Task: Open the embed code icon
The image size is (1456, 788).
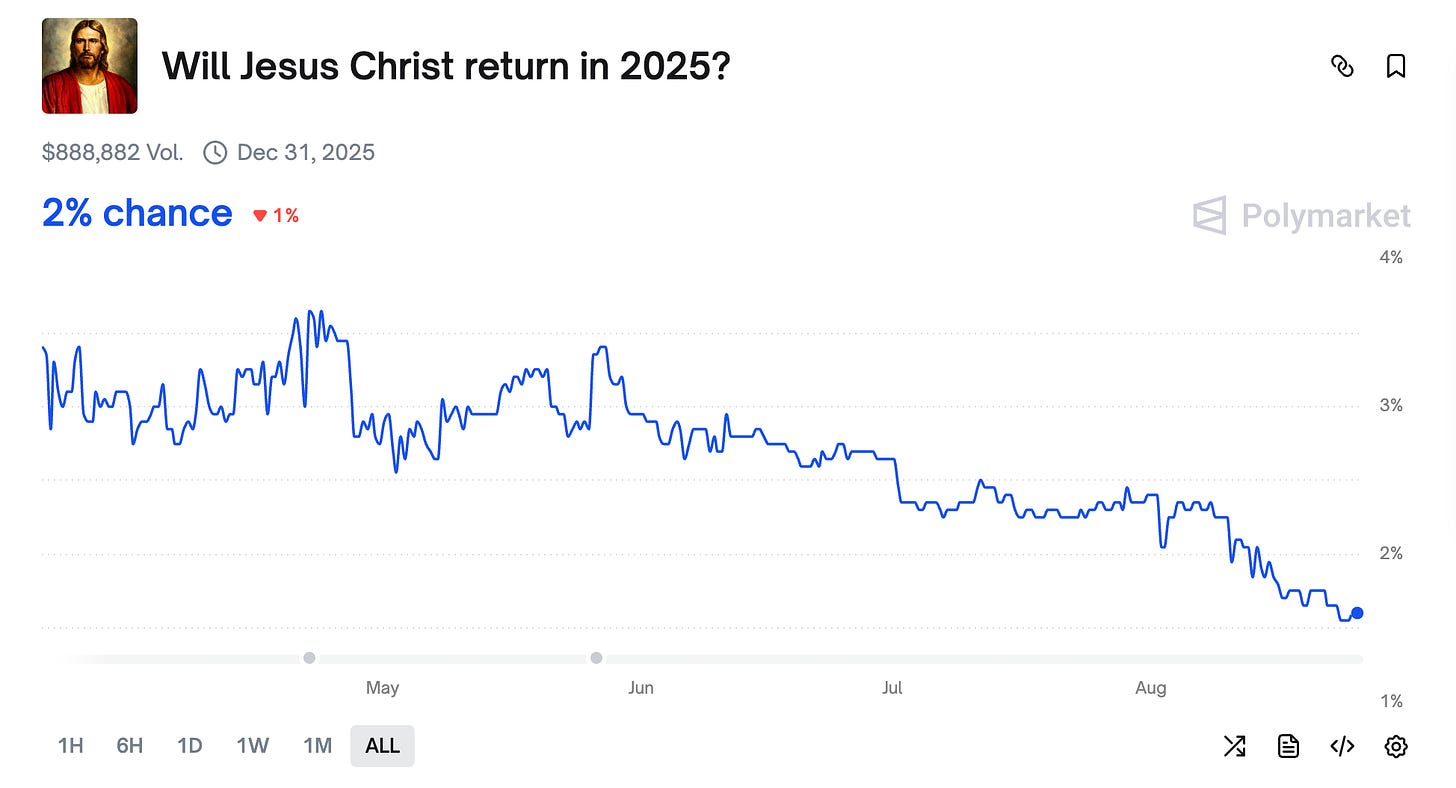Action: (x=1342, y=746)
